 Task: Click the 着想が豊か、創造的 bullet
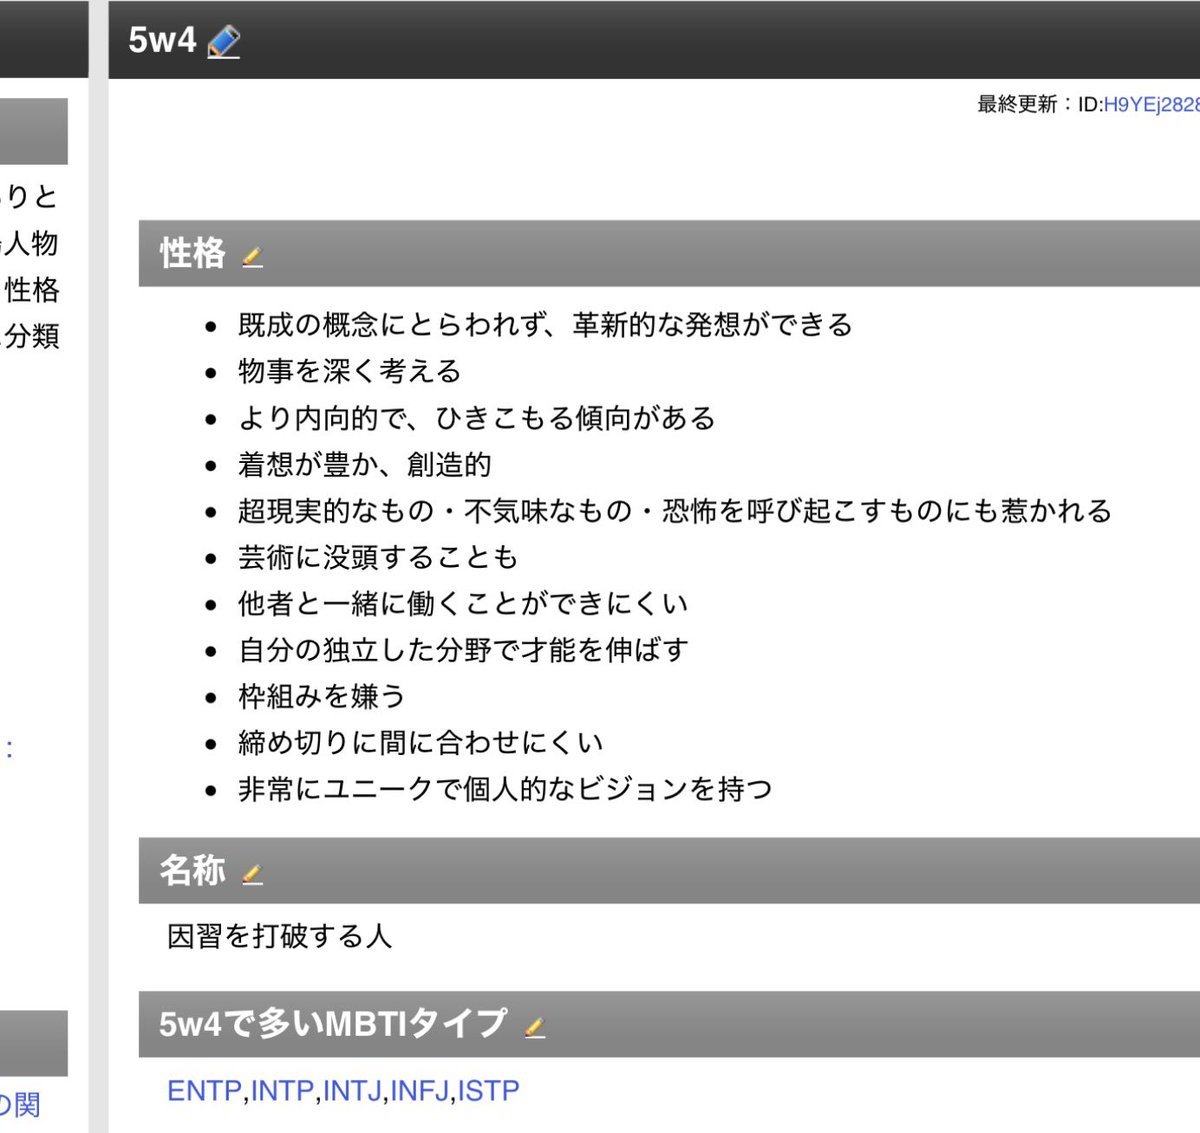pos(365,464)
